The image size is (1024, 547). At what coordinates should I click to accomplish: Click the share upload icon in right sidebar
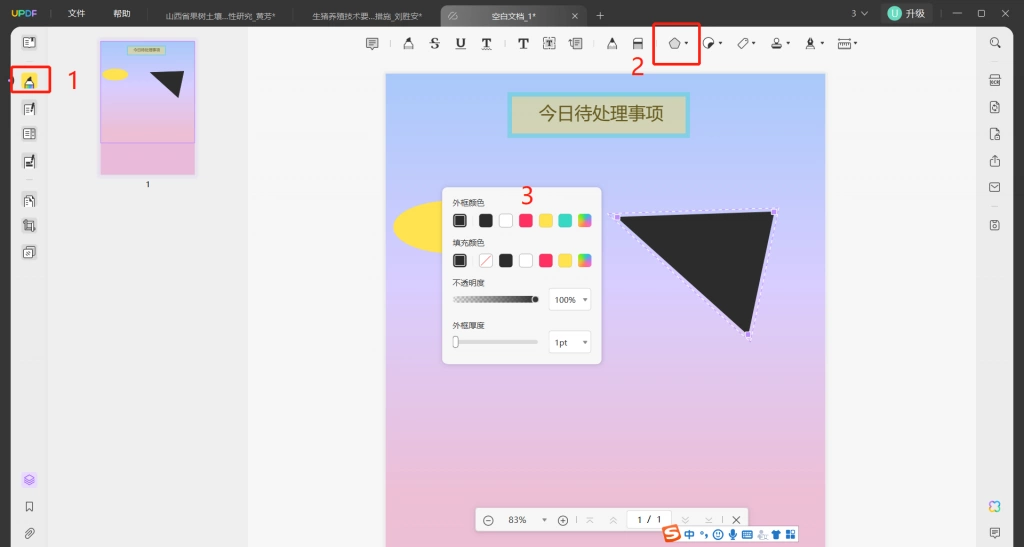pos(995,161)
